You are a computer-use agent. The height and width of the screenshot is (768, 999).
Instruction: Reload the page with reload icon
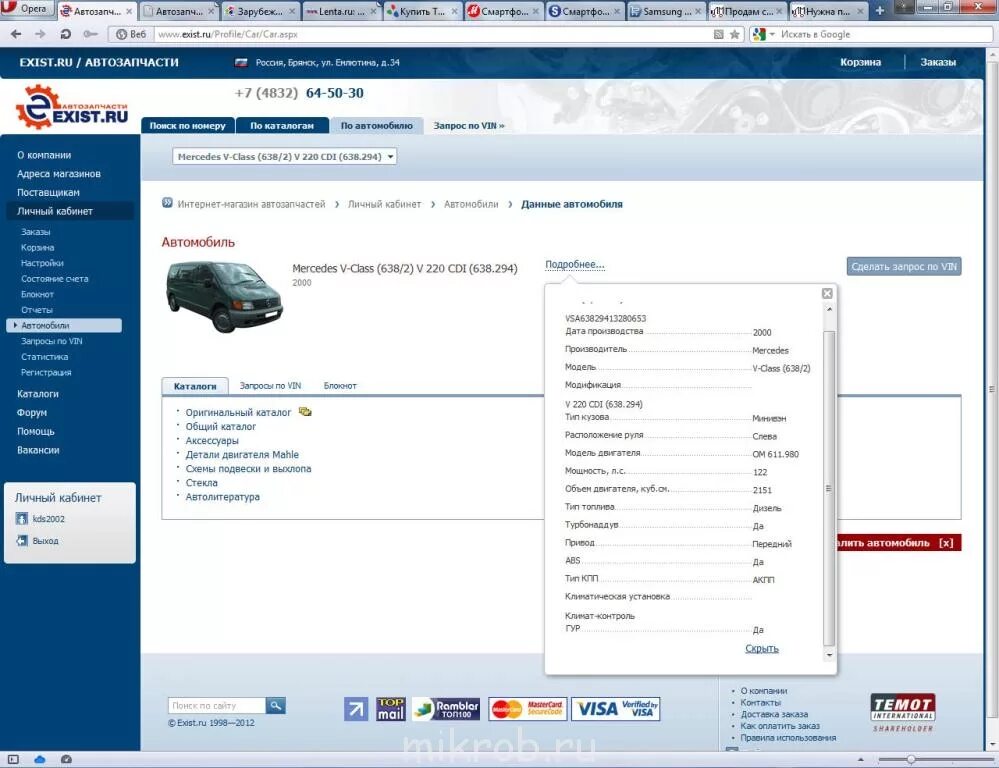(66, 34)
